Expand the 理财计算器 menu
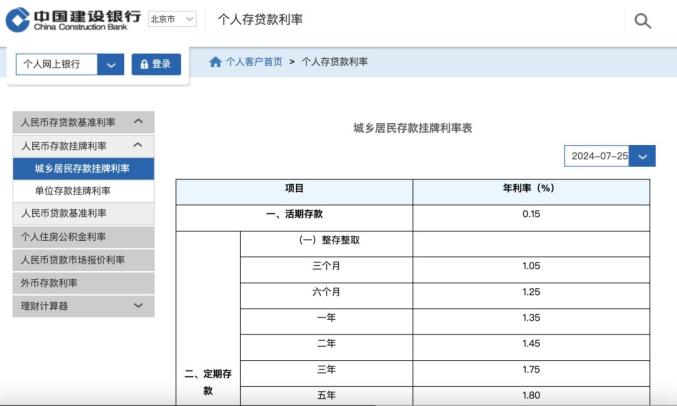Screen dimensions: 677x406 click(x=138, y=306)
